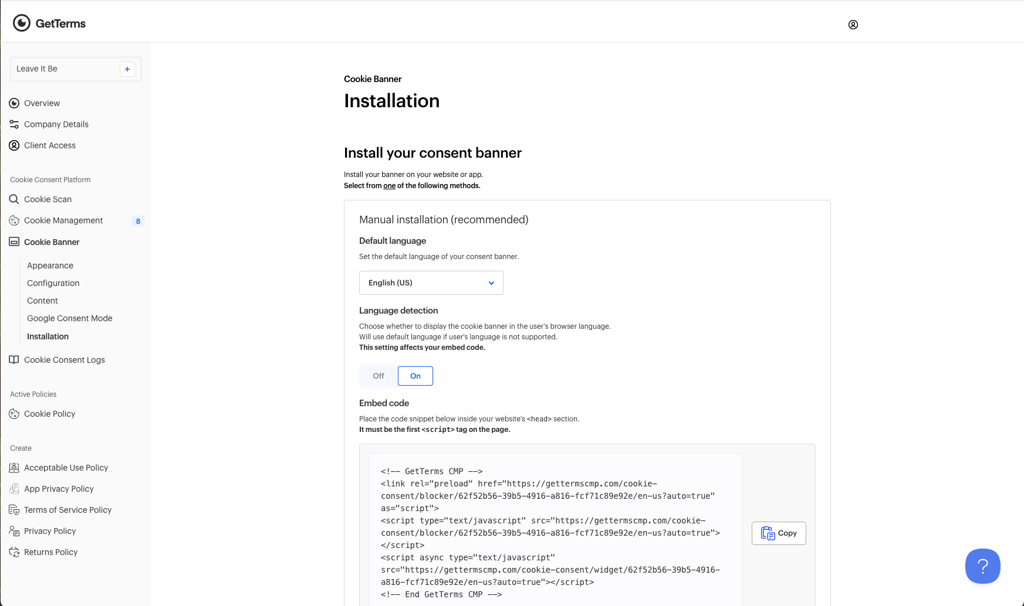Go to Company Details
This screenshot has height=606, width=1024.
pos(56,124)
